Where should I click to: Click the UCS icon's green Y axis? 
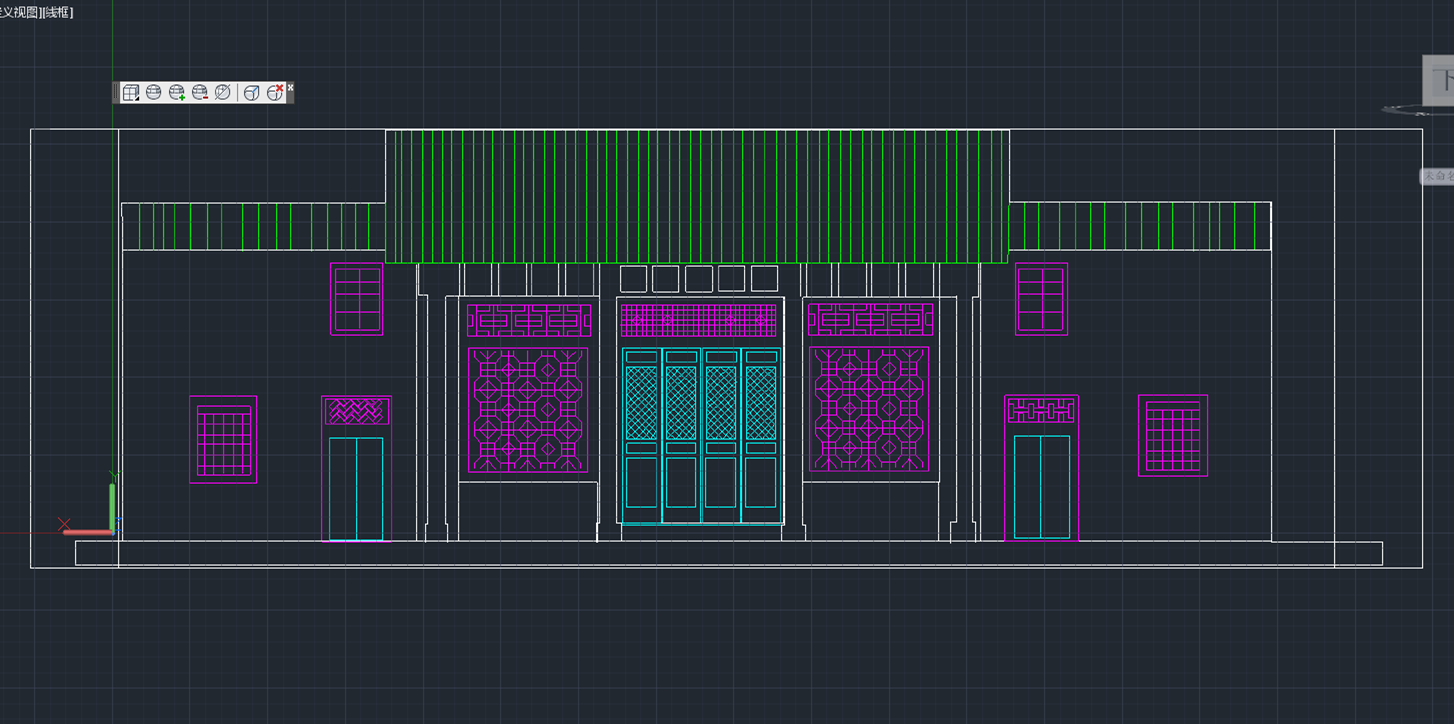tap(112, 505)
